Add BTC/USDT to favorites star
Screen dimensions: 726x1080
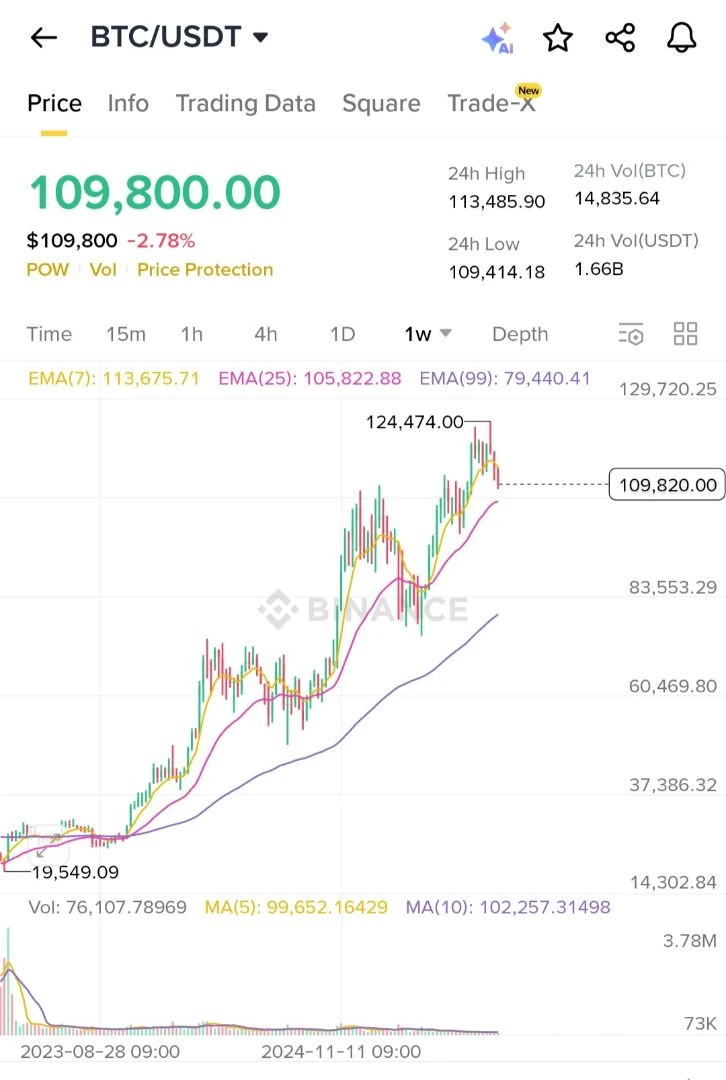pos(558,37)
